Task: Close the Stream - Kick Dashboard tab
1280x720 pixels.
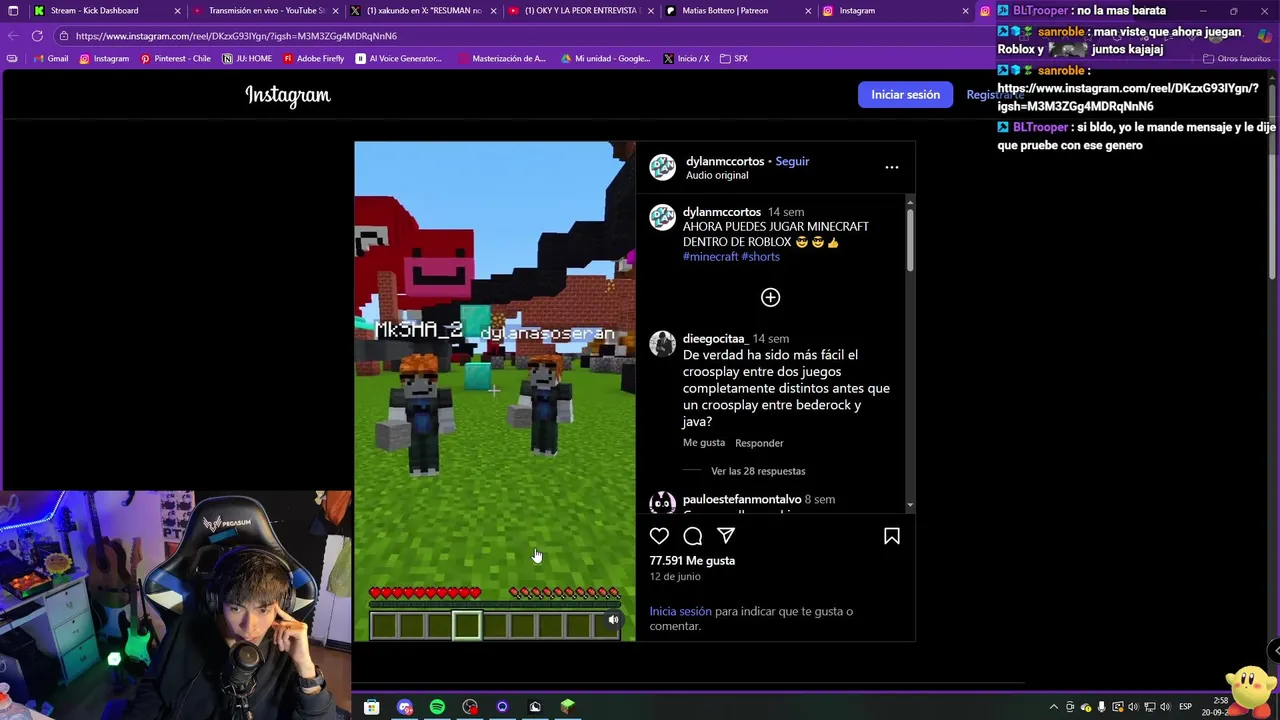Action: (x=178, y=11)
